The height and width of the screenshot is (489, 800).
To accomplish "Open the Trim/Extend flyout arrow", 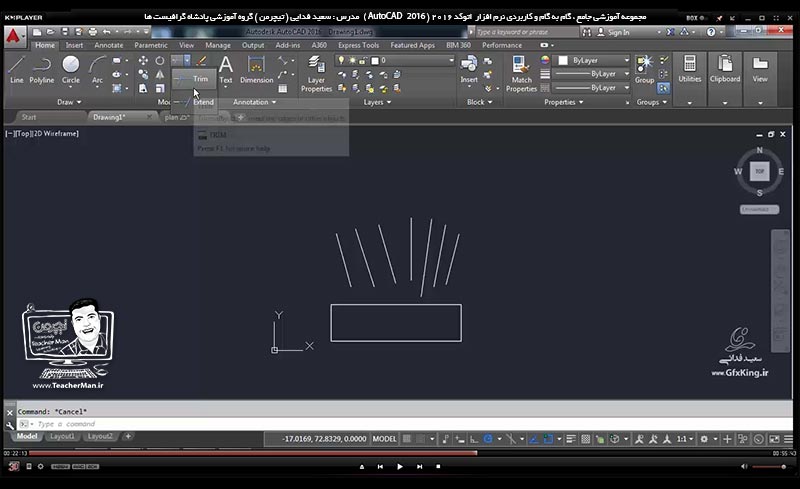I will (x=187, y=61).
